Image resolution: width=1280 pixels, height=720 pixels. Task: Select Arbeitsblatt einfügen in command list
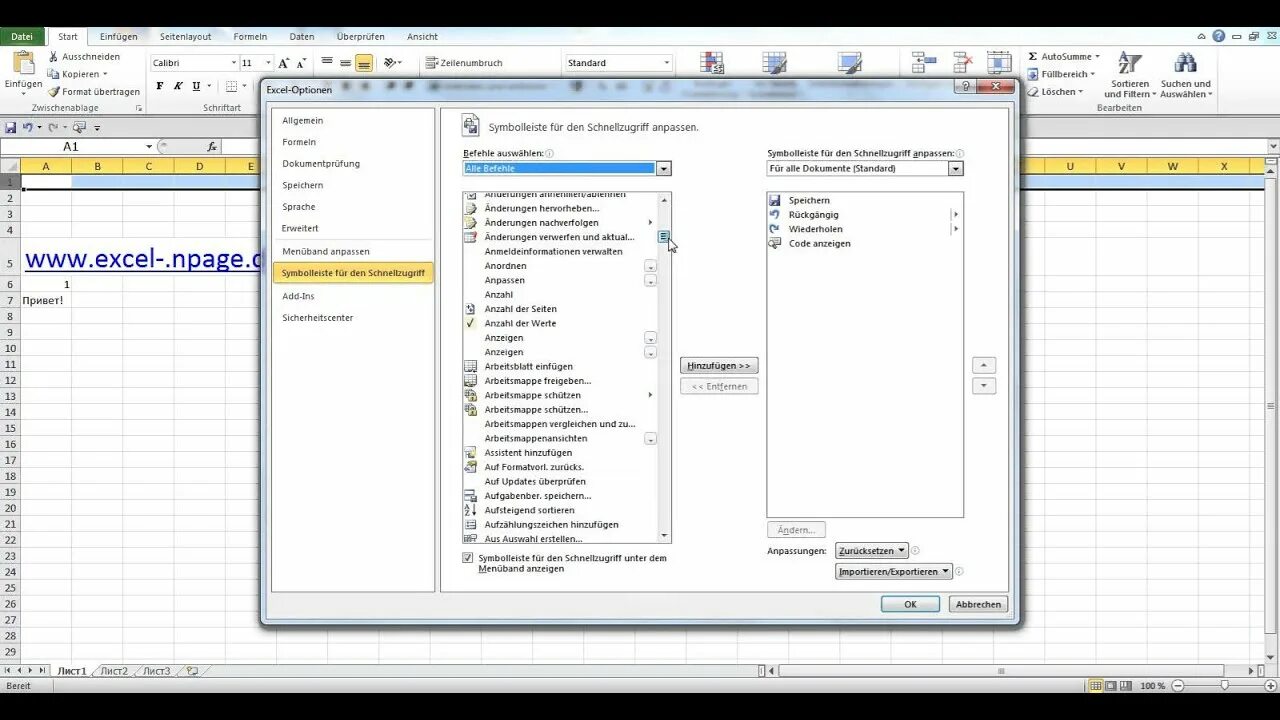(x=560, y=367)
